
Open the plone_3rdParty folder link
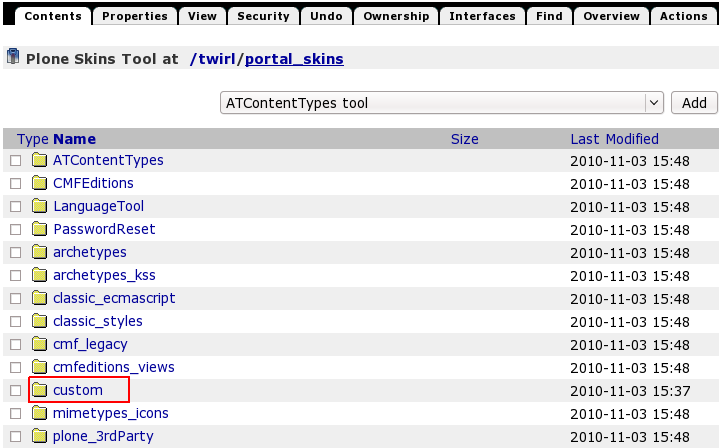[x=103, y=436]
